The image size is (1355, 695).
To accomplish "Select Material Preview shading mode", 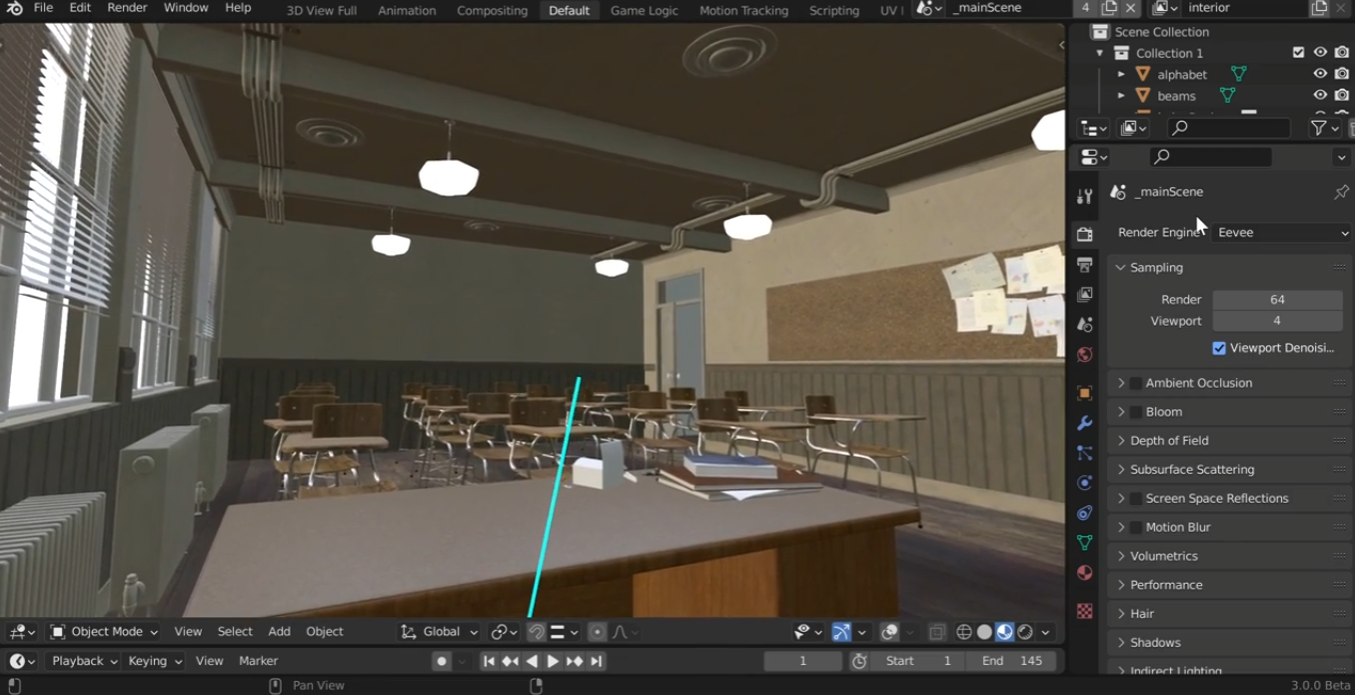I will pos(1004,632).
